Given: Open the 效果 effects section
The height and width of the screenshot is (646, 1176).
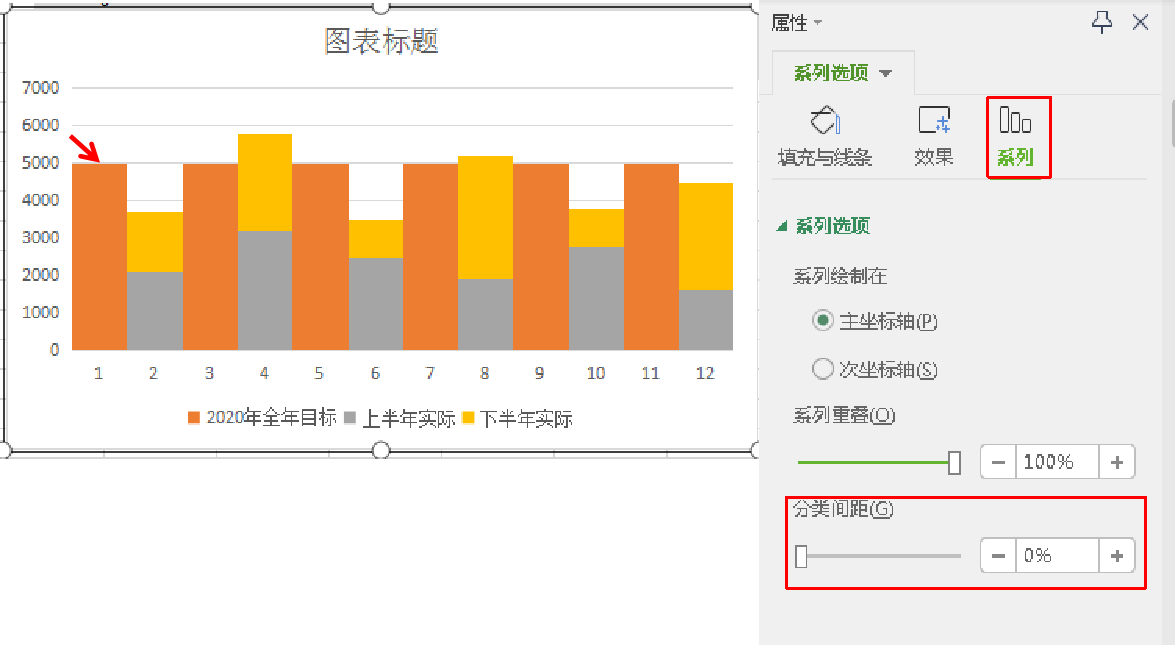Looking at the screenshot, I should [934, 137].
